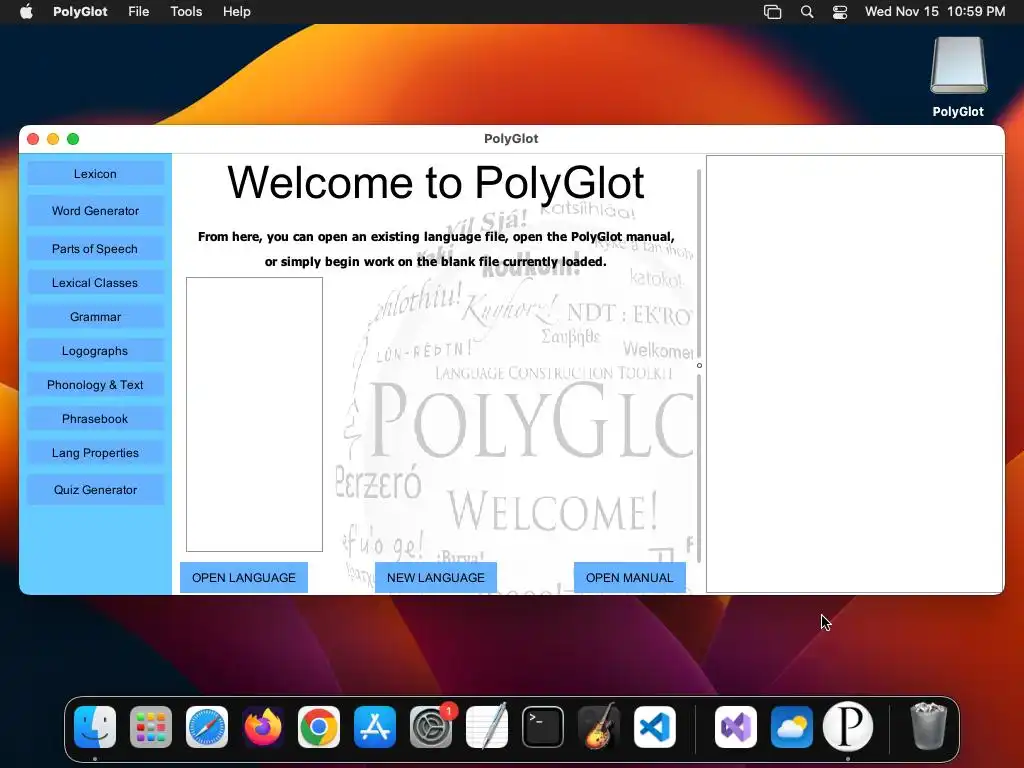This screenshot has height=768, width=1024.
Task: Open Lexical Classes section
Action: pyautogui.click(x=95, y=283)
